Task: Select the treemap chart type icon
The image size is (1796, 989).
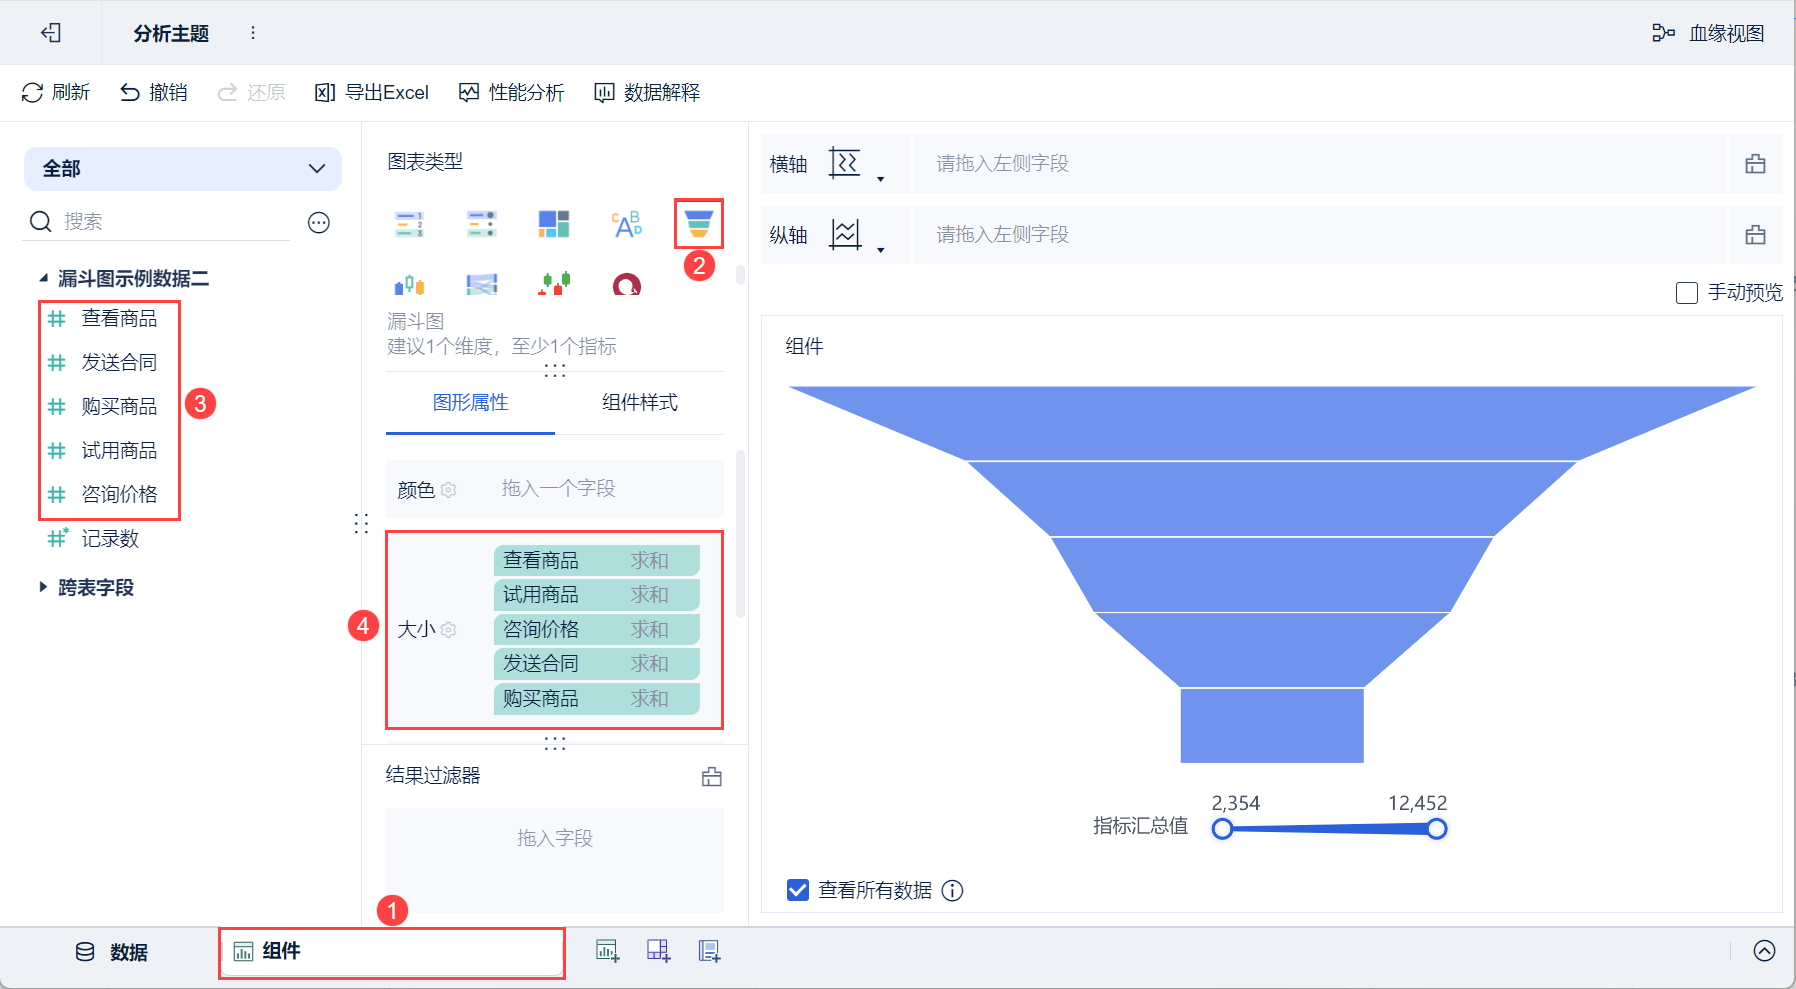Action: pyautogui.click(x=554, y=224)
